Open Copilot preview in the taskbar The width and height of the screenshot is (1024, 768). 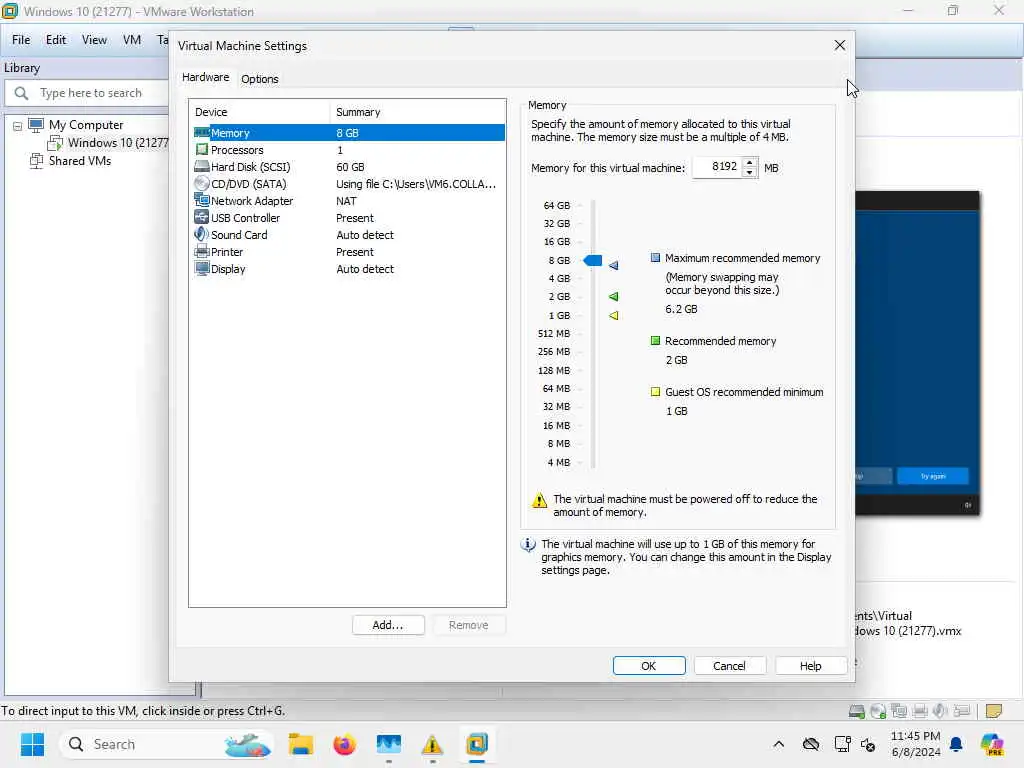(x=991, y=744)
